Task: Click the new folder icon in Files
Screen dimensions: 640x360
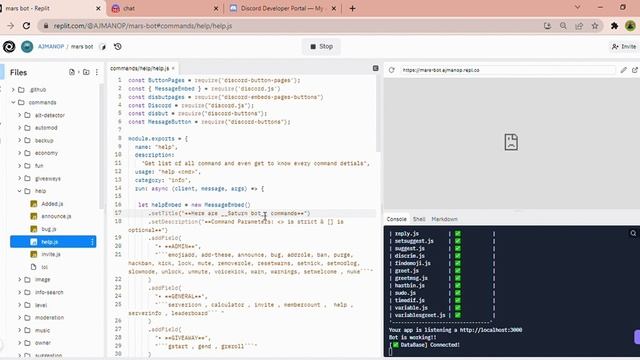Action: (x=86, y=72)
